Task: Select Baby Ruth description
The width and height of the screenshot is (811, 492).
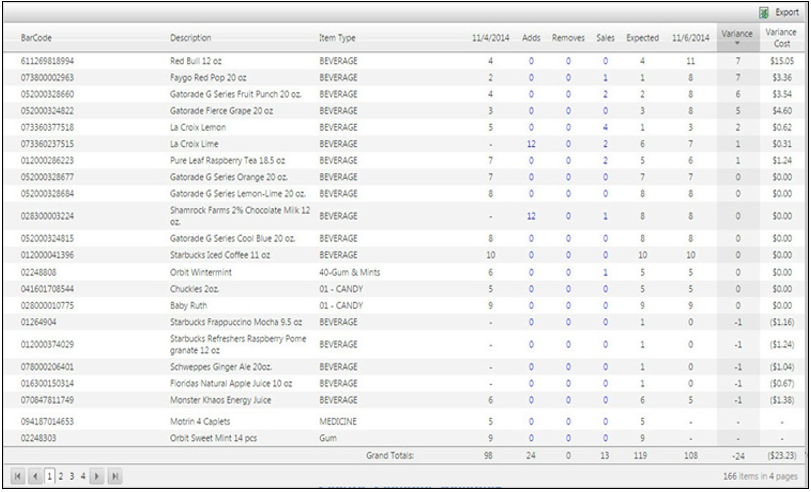Action: (x=188, y=305)
